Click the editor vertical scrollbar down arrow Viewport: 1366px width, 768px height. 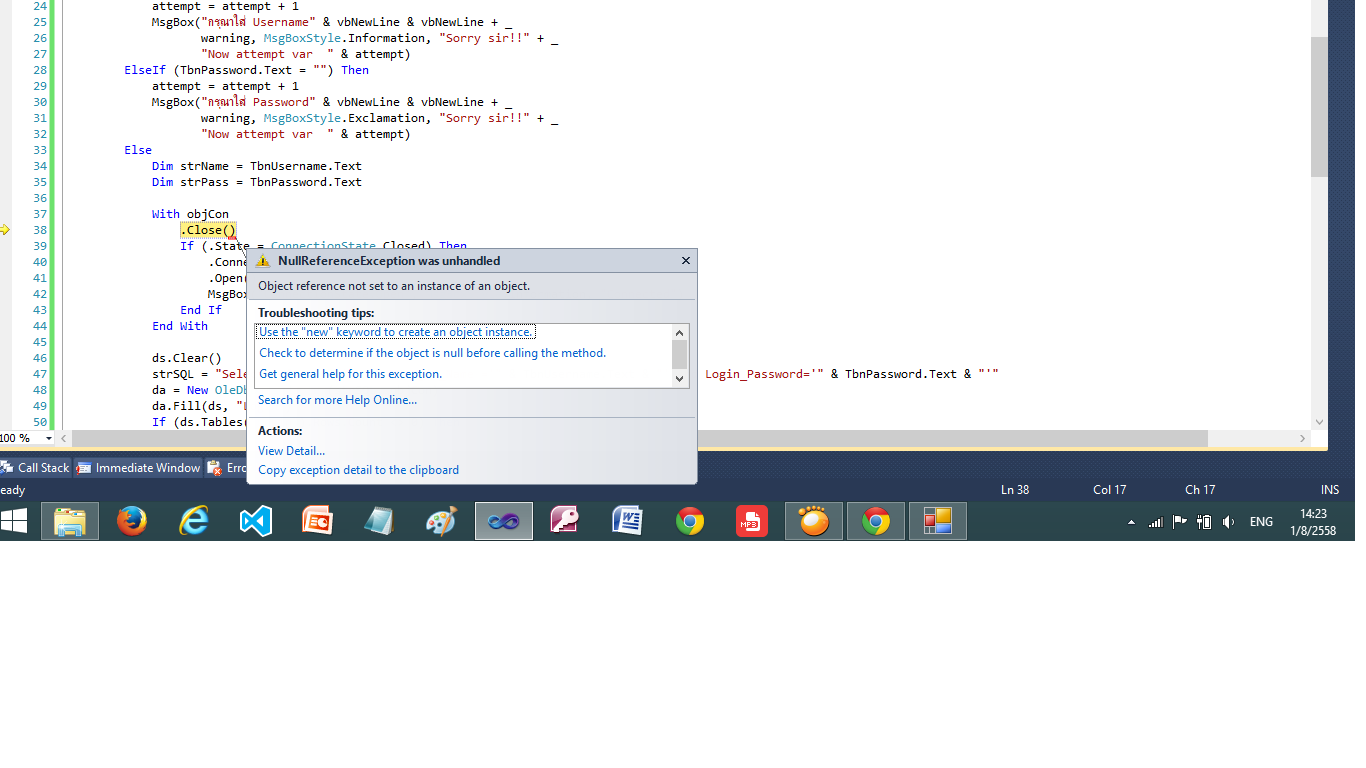[x=1319, y=422]
